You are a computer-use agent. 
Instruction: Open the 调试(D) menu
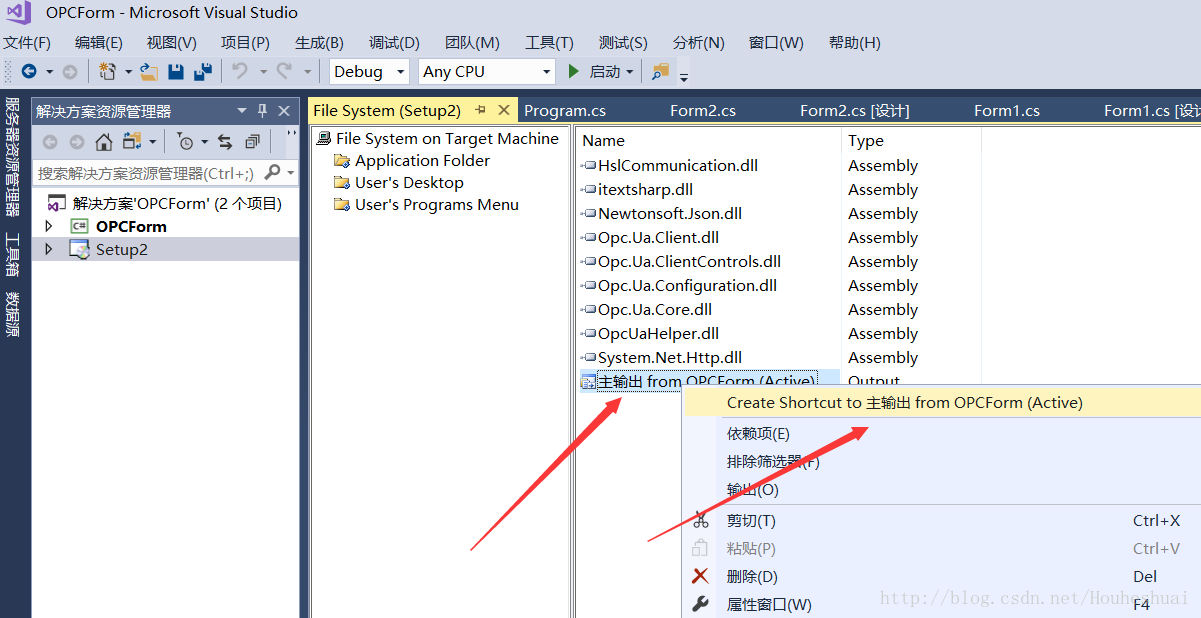pos(394,43)
